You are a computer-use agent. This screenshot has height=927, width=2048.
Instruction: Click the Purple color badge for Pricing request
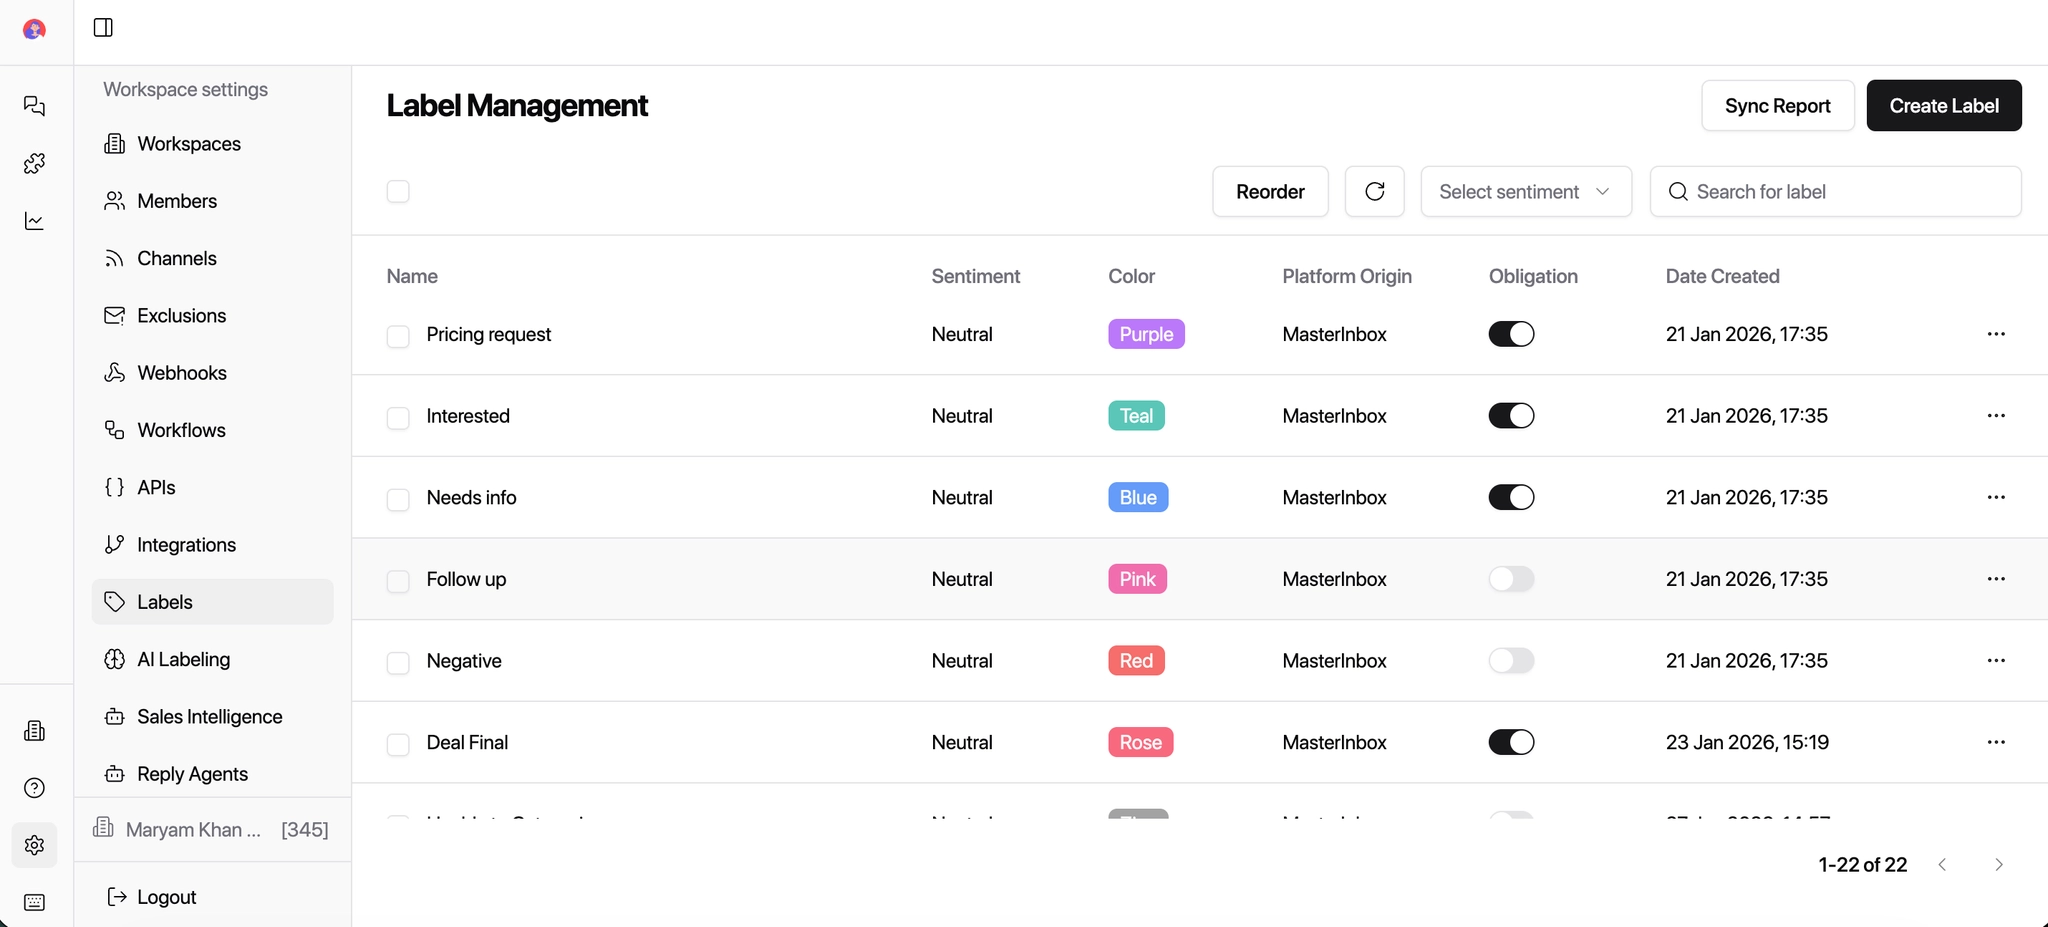[1145, 334]
